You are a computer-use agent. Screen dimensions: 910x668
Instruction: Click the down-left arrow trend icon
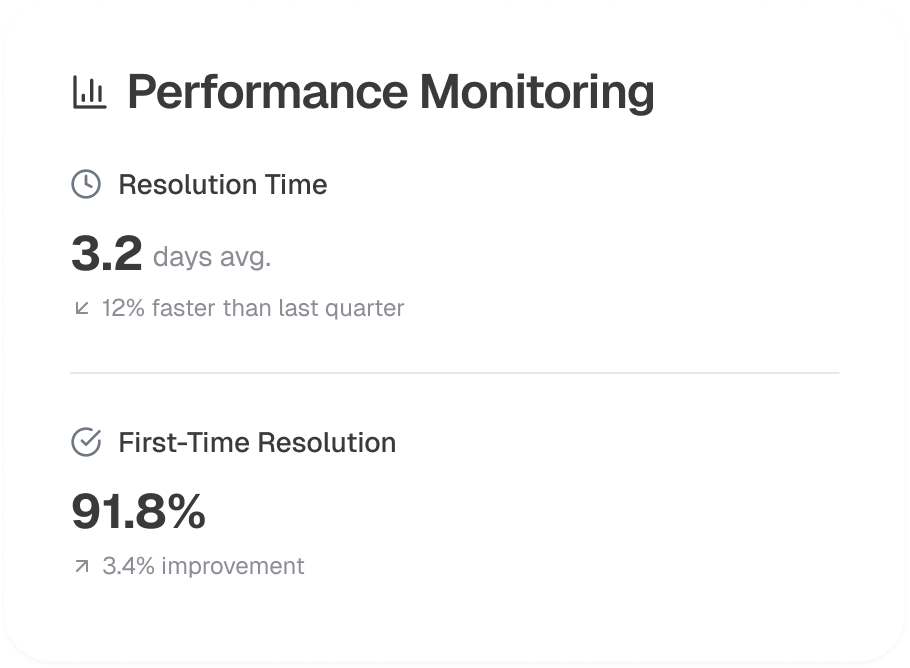pyautogui.click(x=83, y=308)
